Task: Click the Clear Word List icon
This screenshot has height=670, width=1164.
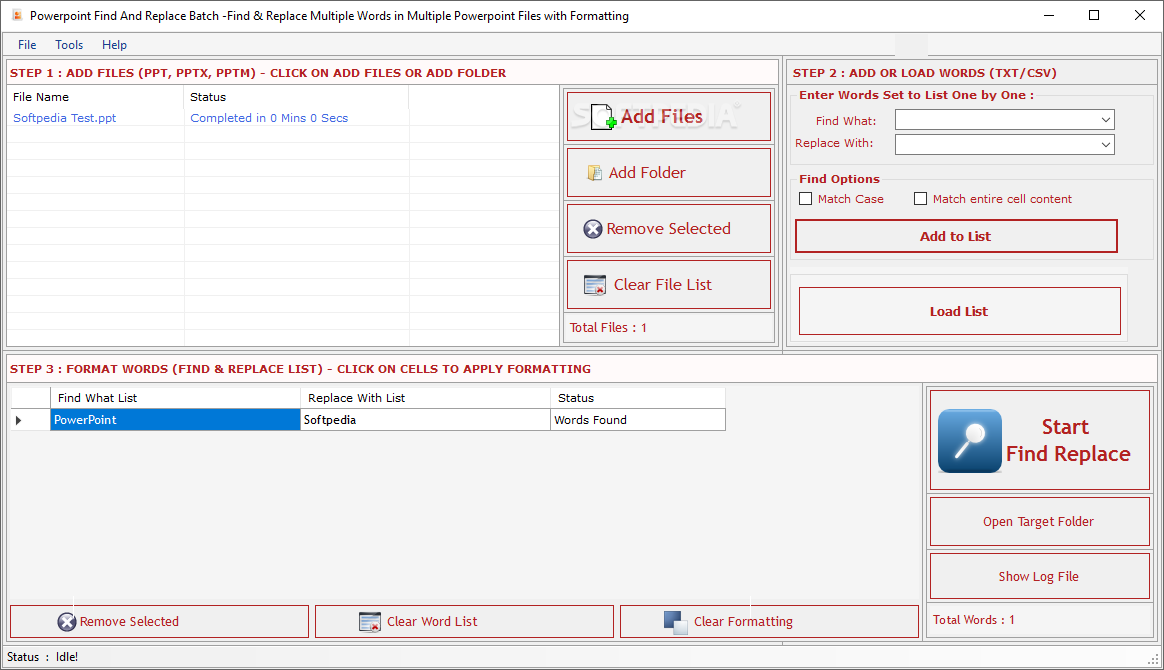Action: (x=370, y=622)
